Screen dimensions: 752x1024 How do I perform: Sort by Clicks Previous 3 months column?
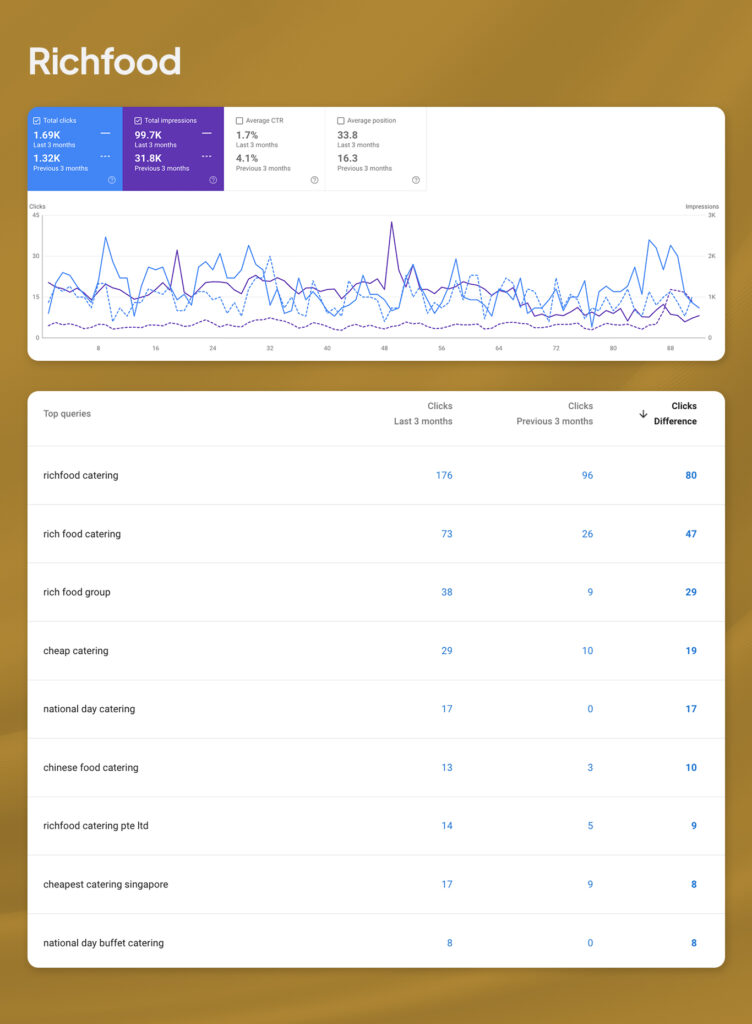555,414
